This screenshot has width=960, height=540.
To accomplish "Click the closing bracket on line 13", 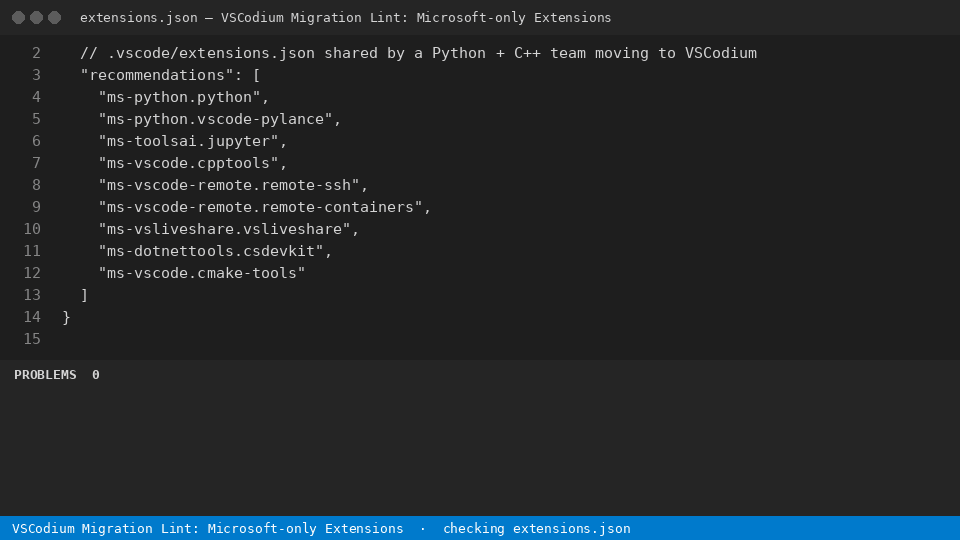I will tap(84, 295).
